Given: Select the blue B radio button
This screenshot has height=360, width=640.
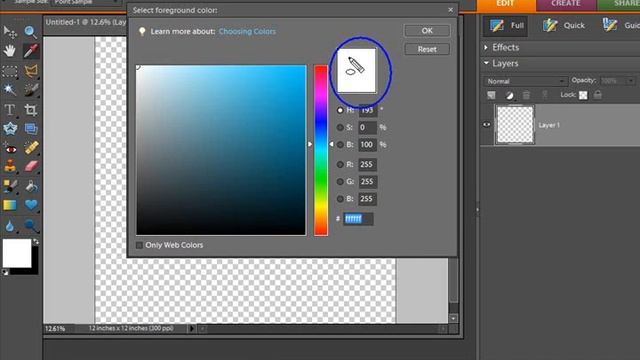Looking at the screenshot, I should pos(340,199).
